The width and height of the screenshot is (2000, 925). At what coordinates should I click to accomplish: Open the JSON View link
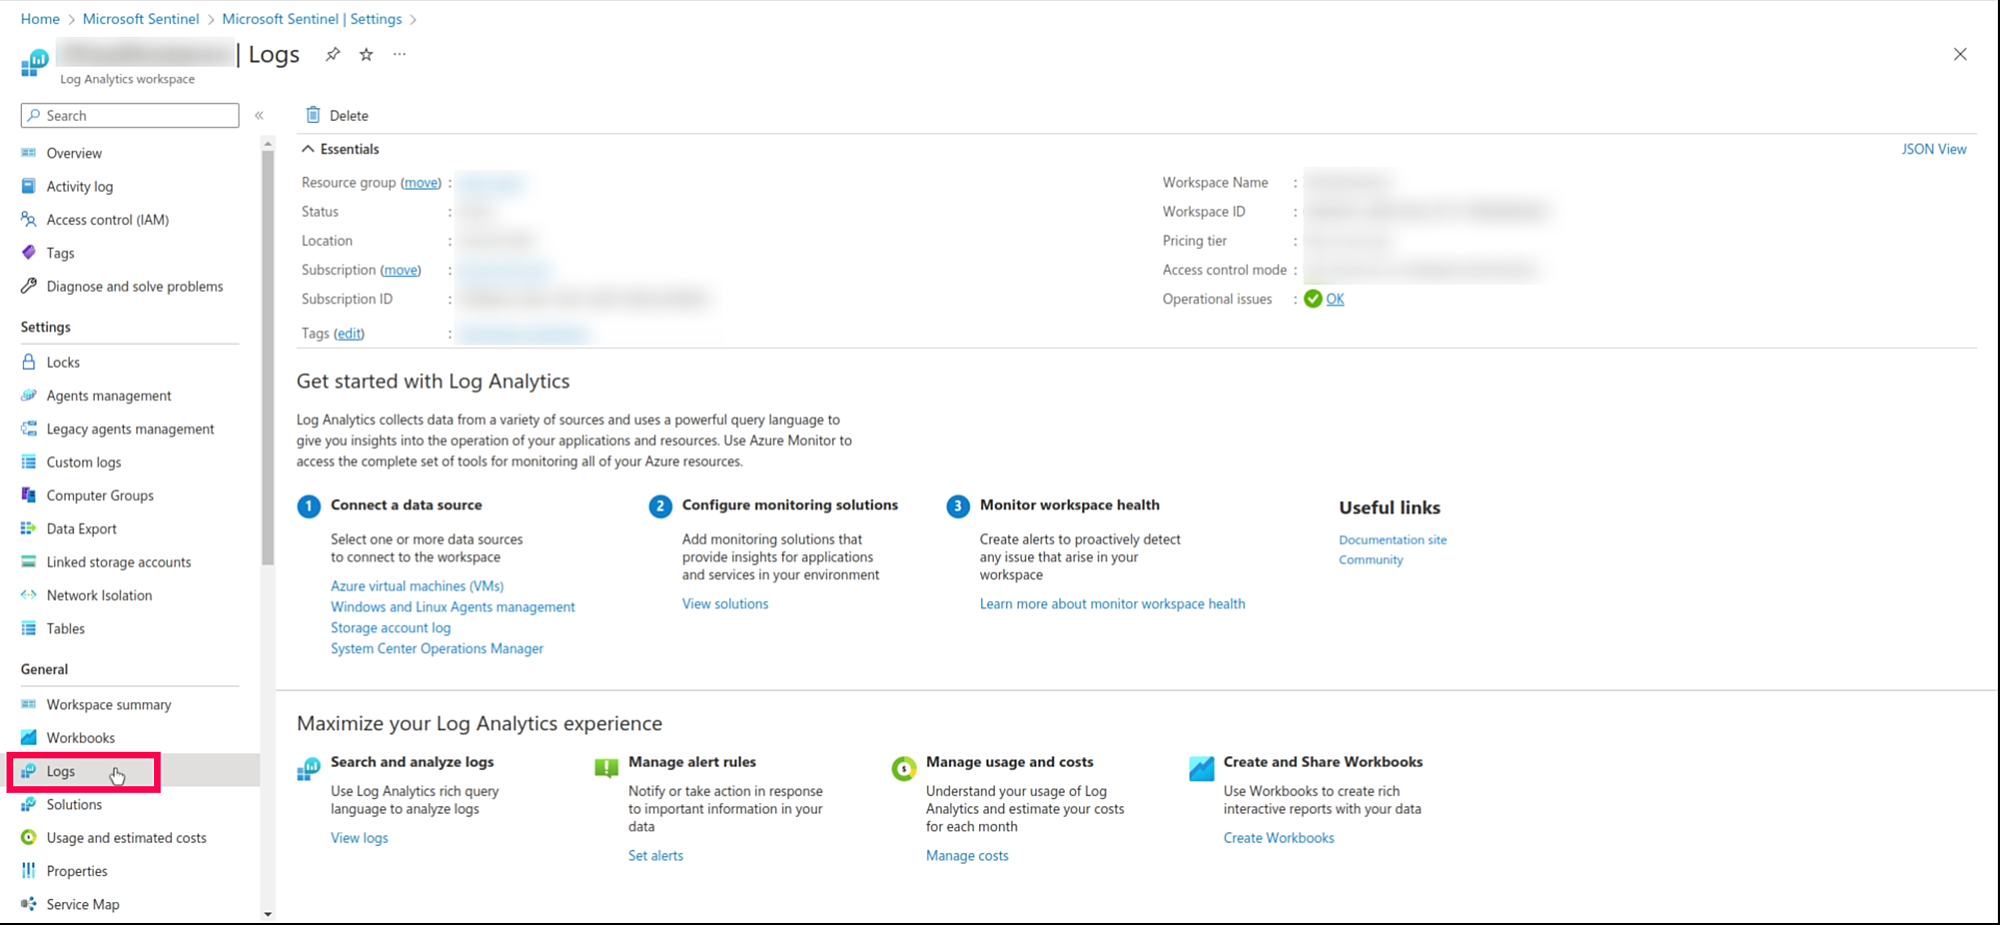[1934, 149]
